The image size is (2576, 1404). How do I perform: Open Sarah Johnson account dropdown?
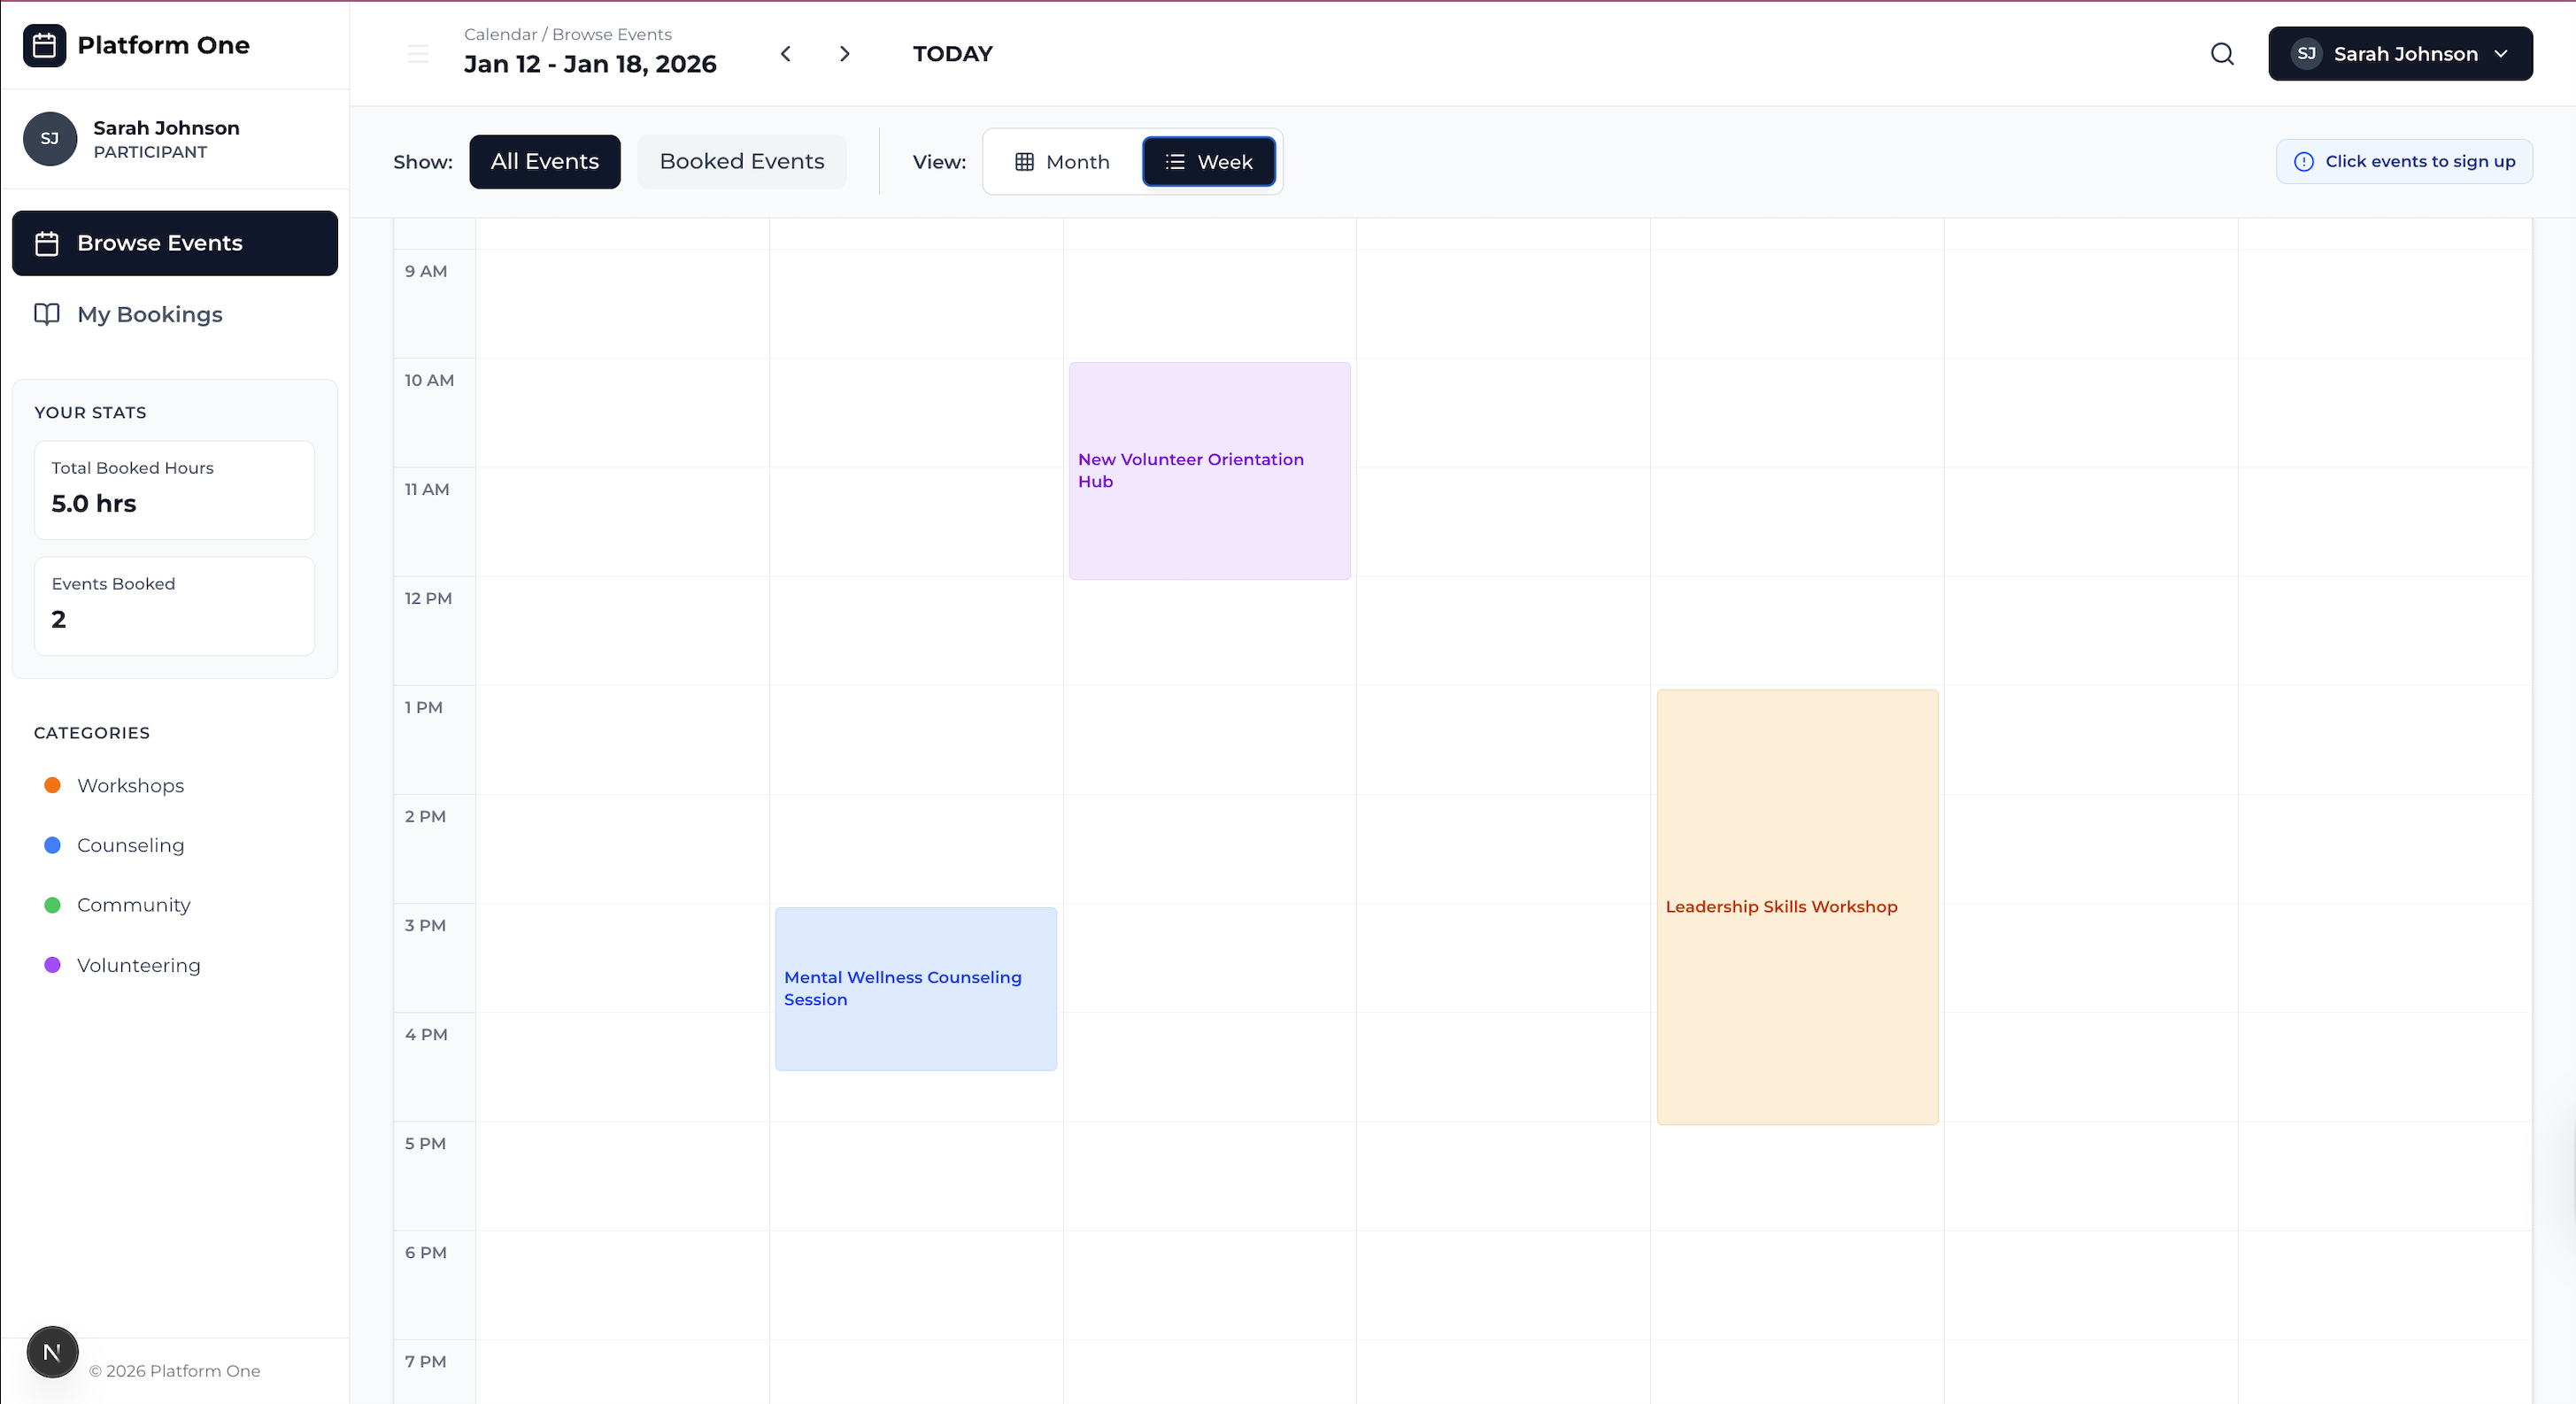click(2399, 54)
